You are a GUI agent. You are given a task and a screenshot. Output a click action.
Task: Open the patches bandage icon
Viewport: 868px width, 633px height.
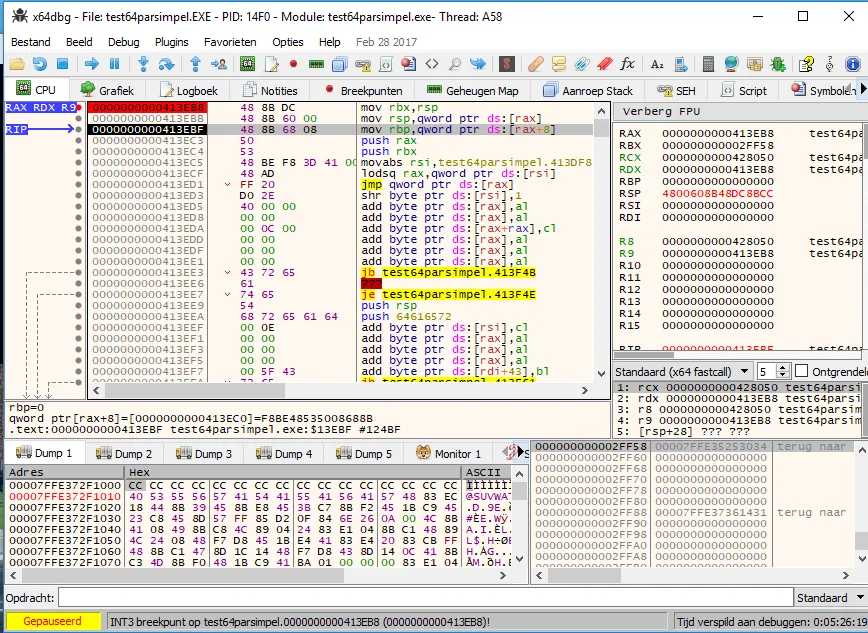pos(535,64)
